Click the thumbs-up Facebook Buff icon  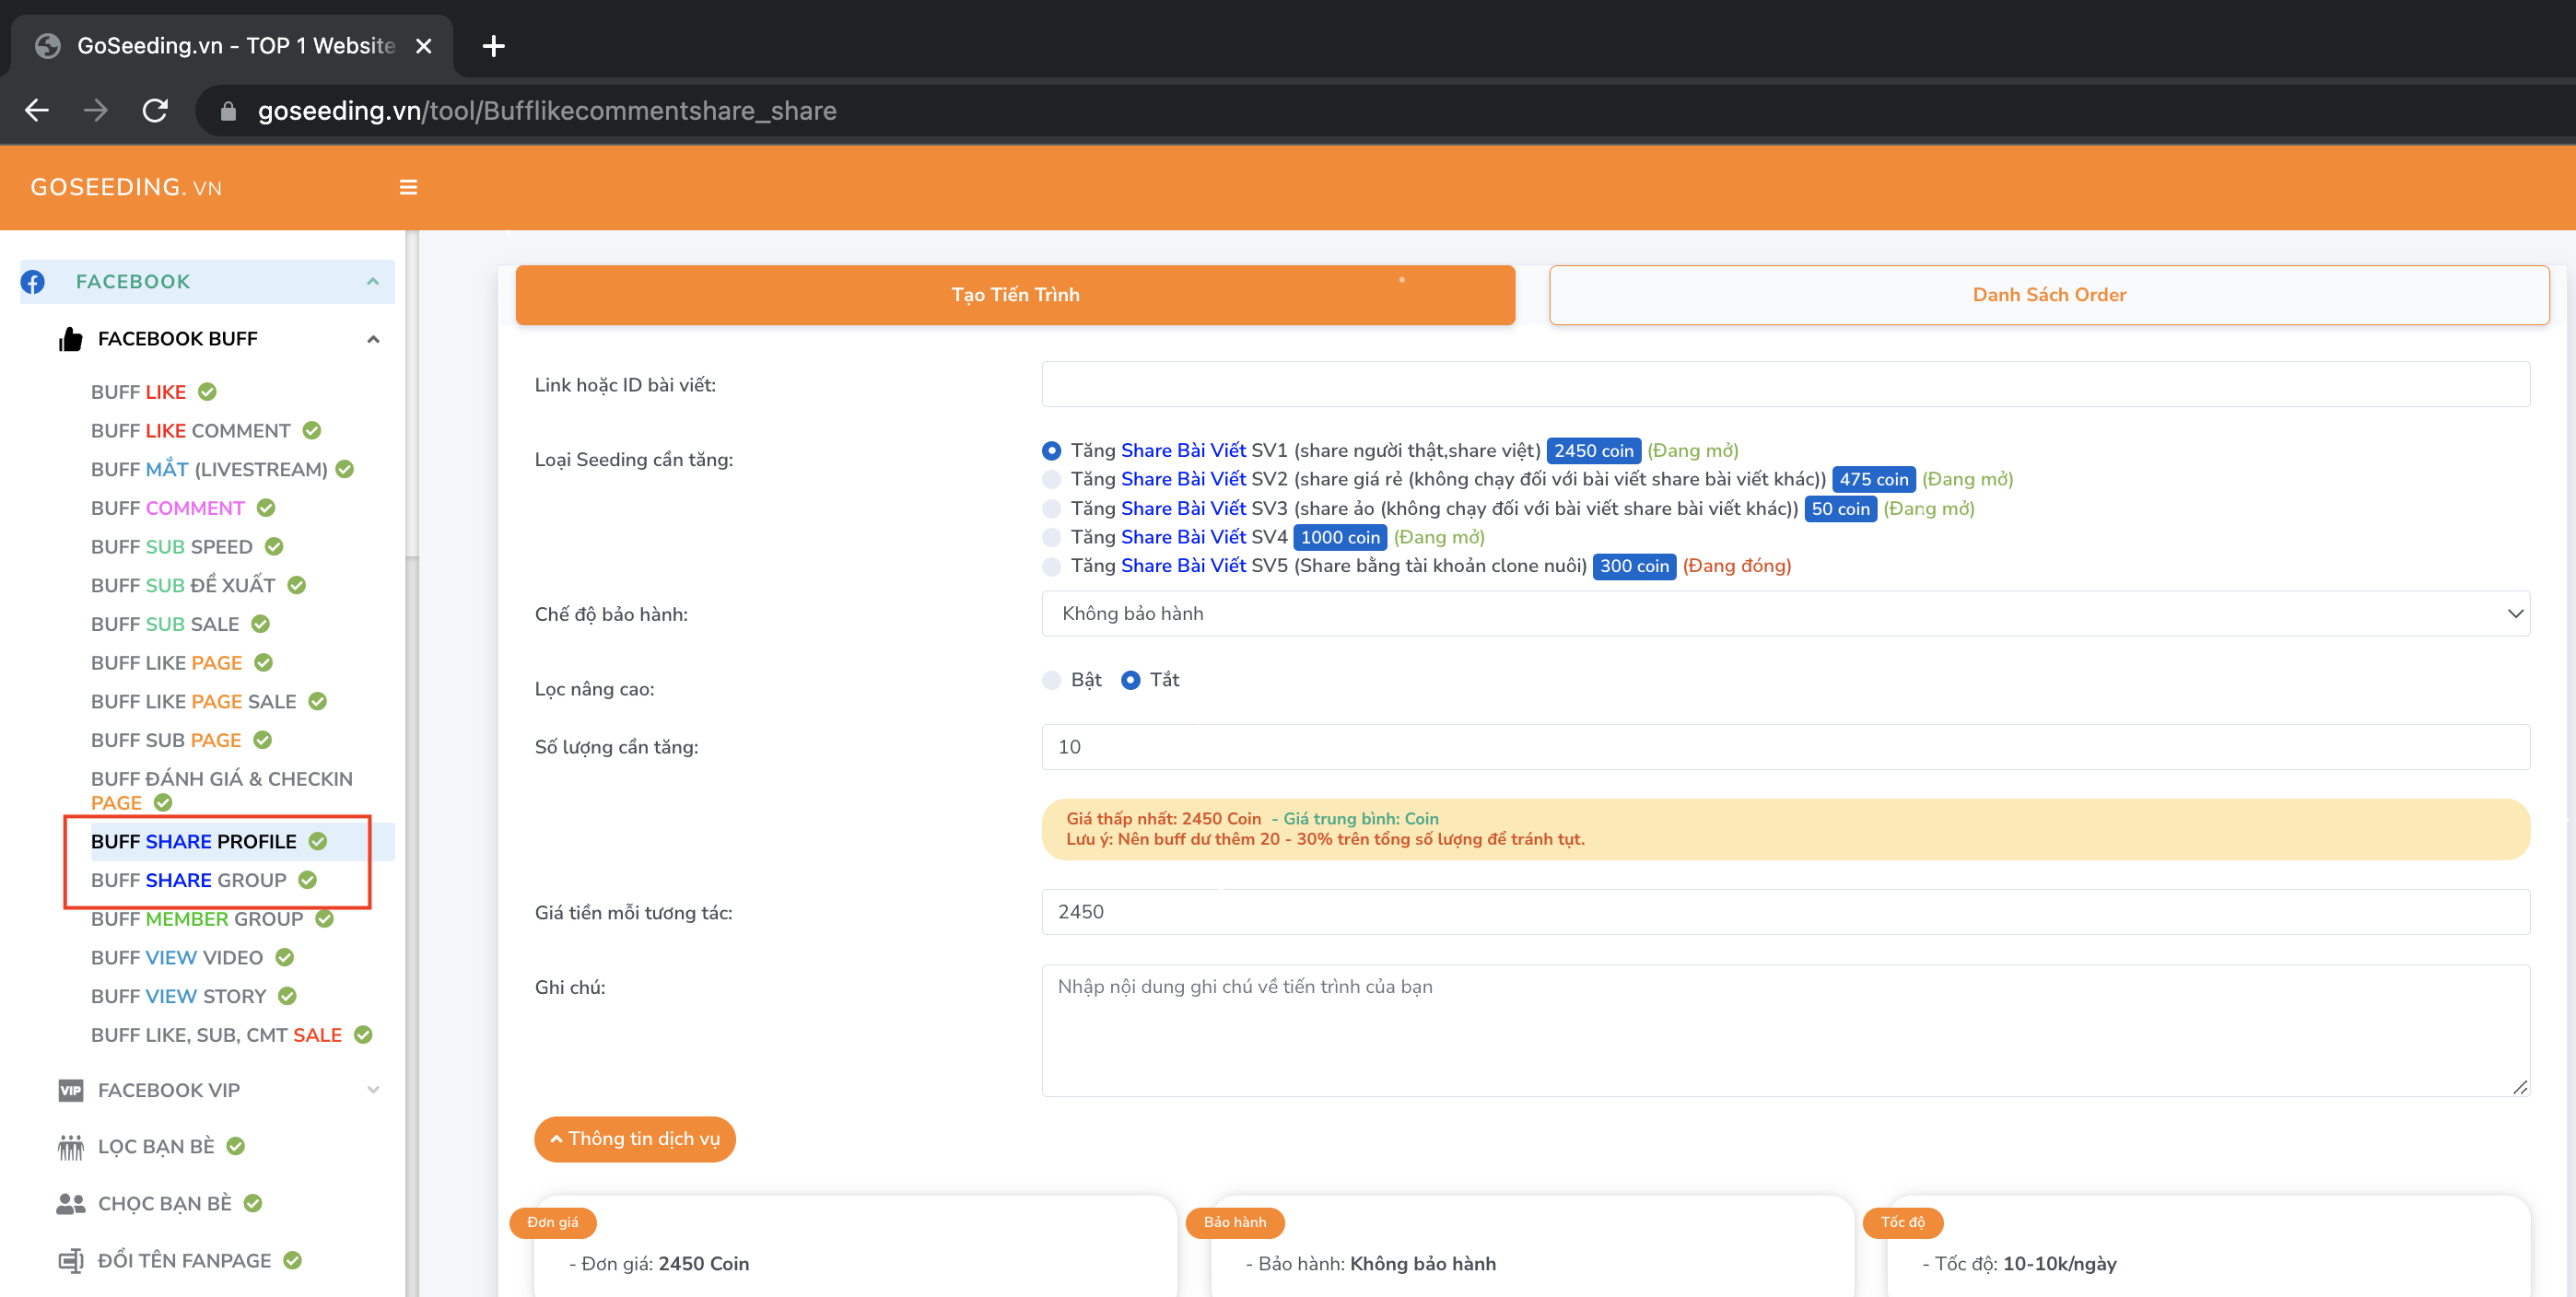click(x=70, y=339)
